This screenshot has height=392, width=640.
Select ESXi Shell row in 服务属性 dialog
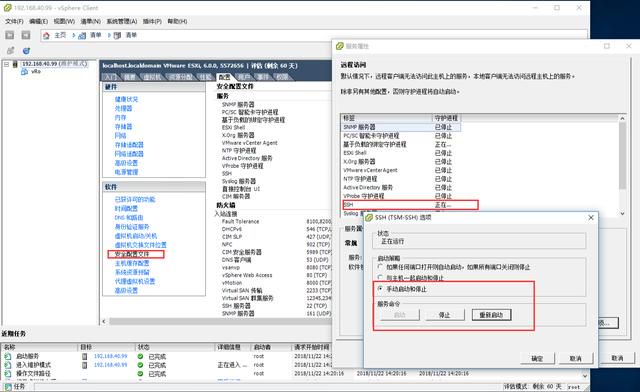coord(401,153)
